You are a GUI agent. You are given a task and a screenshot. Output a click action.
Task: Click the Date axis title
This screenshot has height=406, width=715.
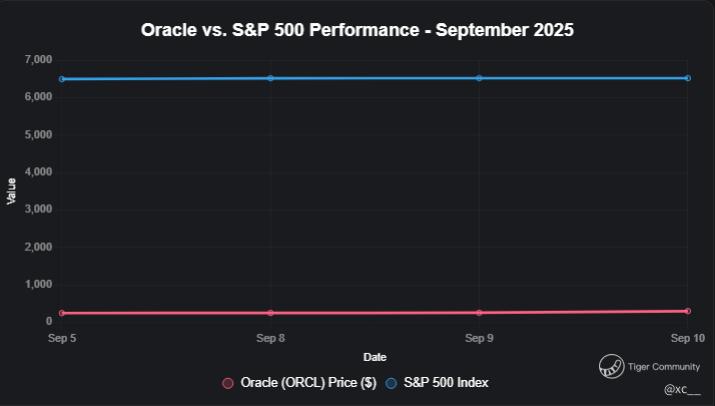(x=375, y=357)
